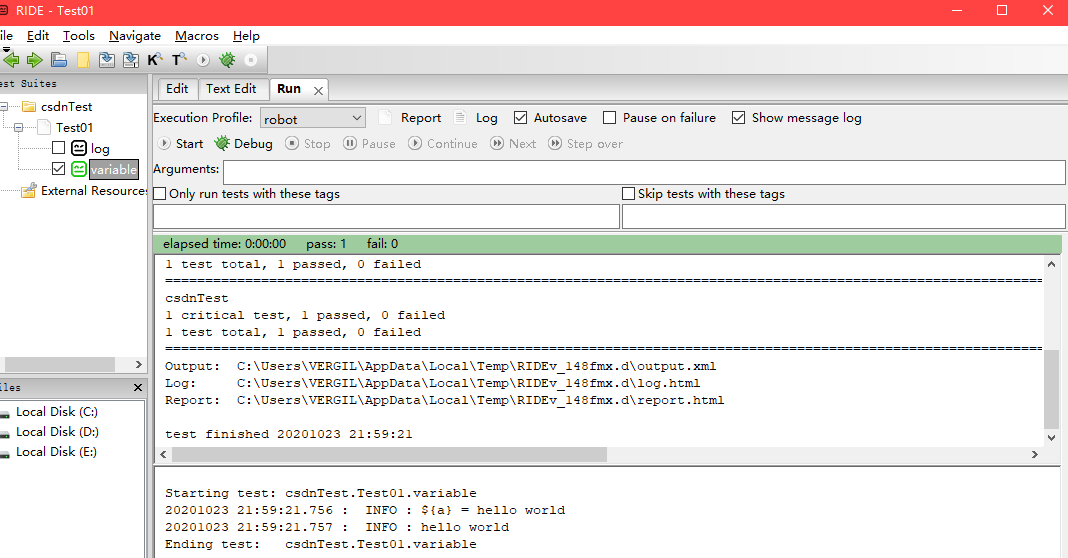Run tests from toolbar play icon
This screenshot has height=558, width=1068.
coord(203,60)
